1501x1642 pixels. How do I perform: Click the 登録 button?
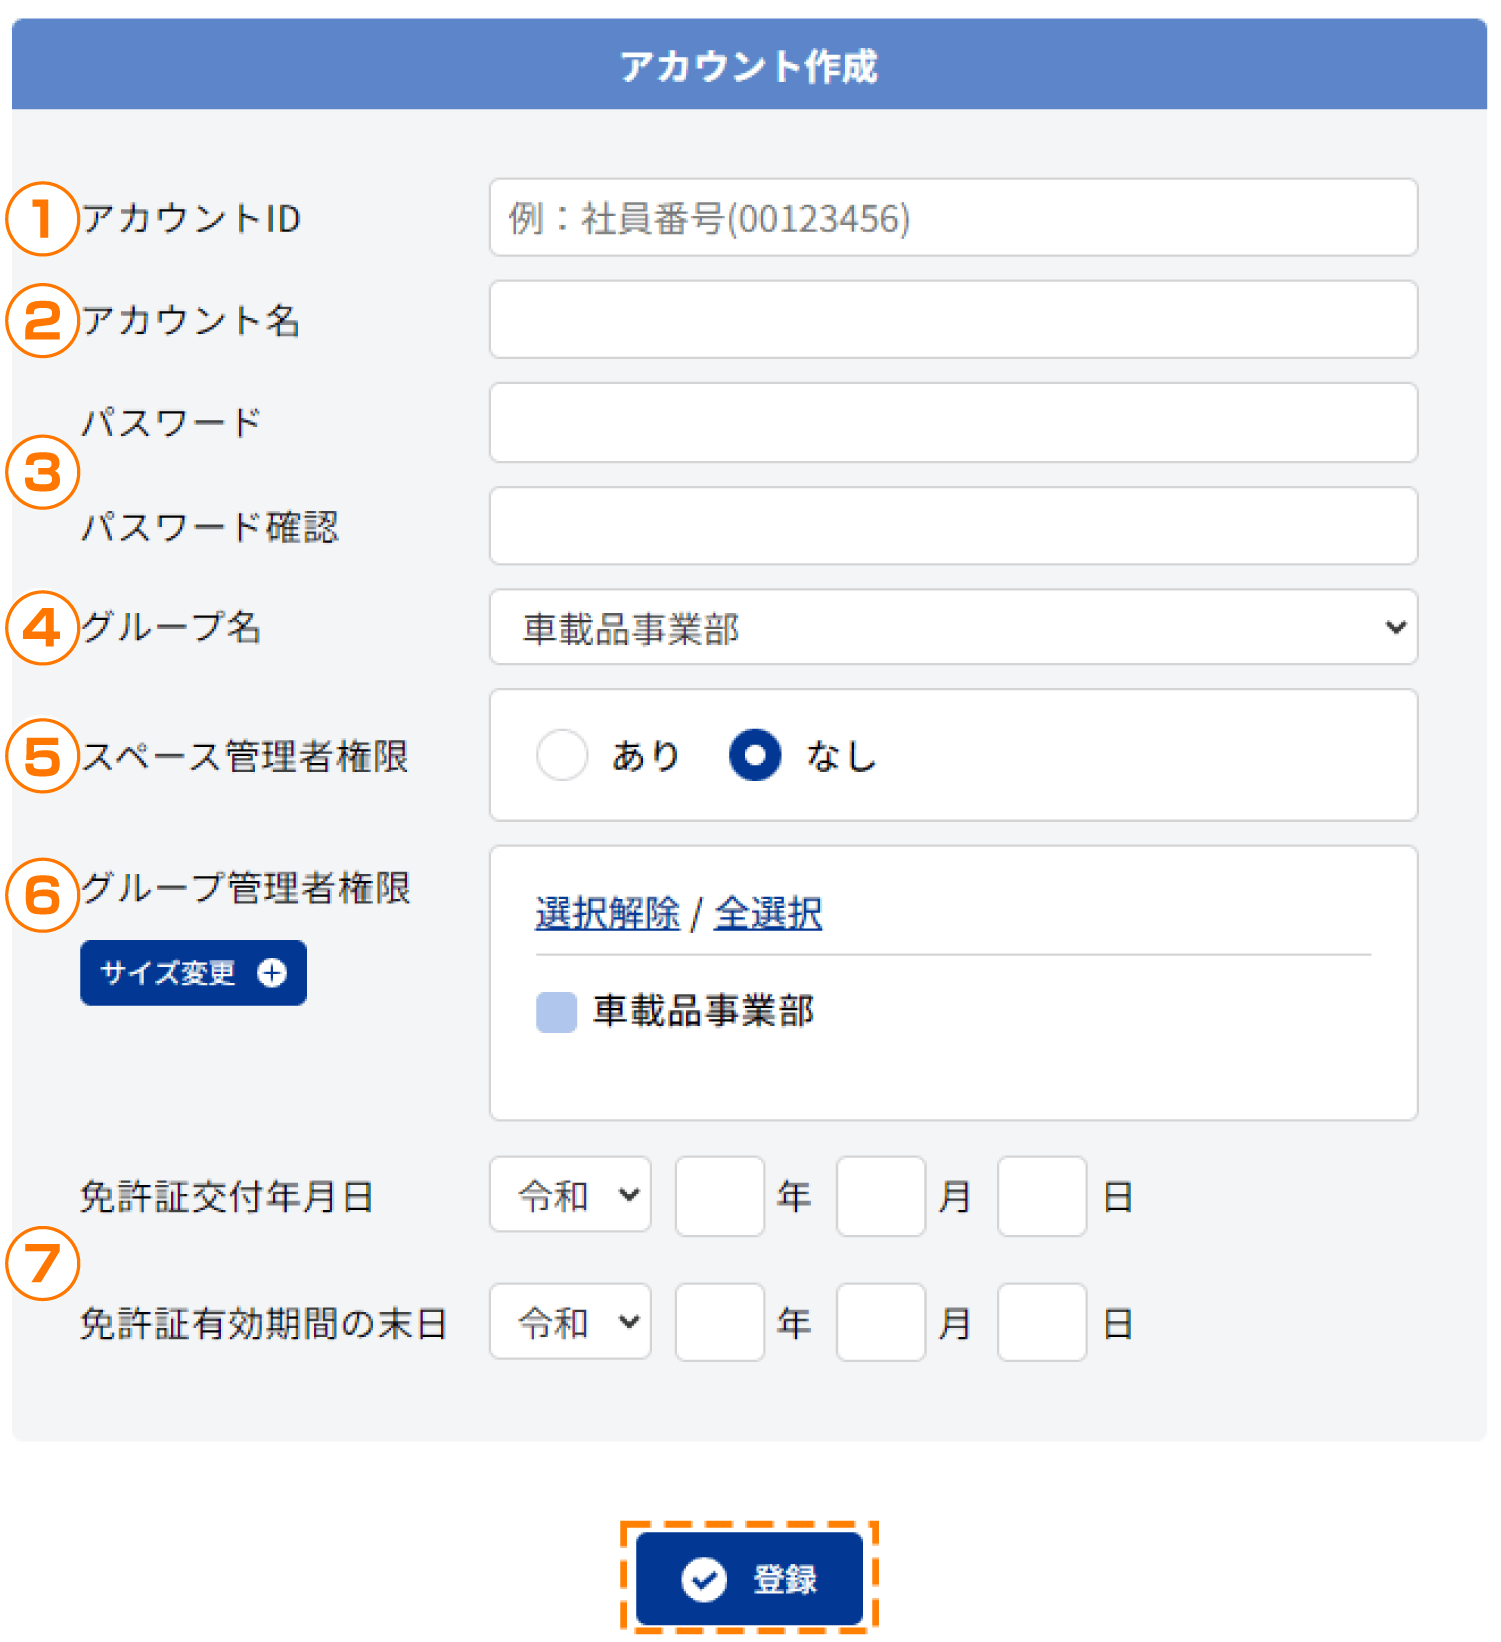pos(749,1579)
